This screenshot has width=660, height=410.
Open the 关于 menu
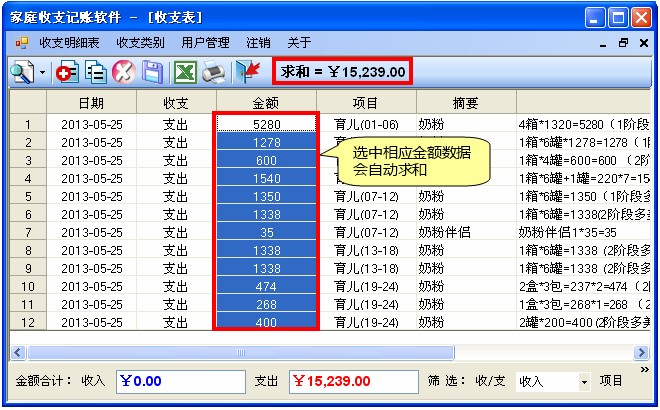[x=299, y=43]
